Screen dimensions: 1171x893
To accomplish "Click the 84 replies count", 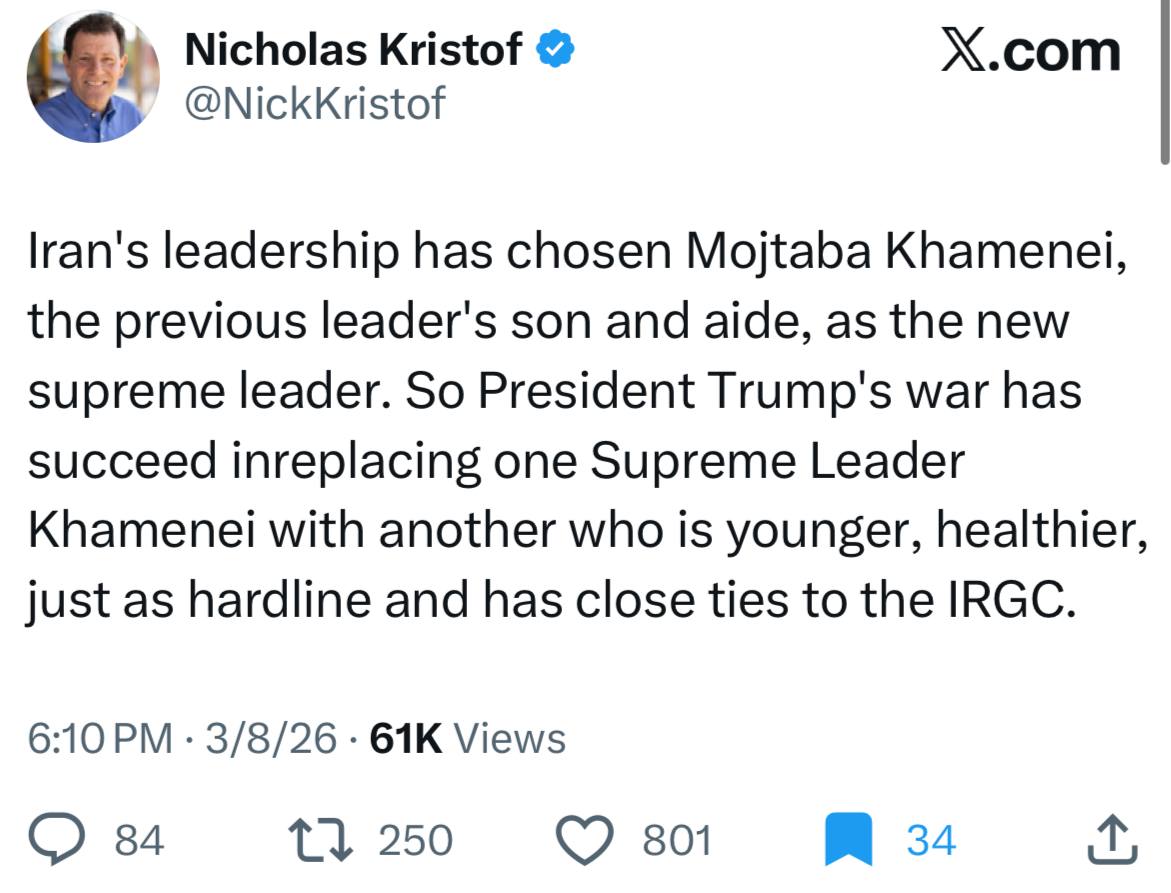I will click(139, 840).
